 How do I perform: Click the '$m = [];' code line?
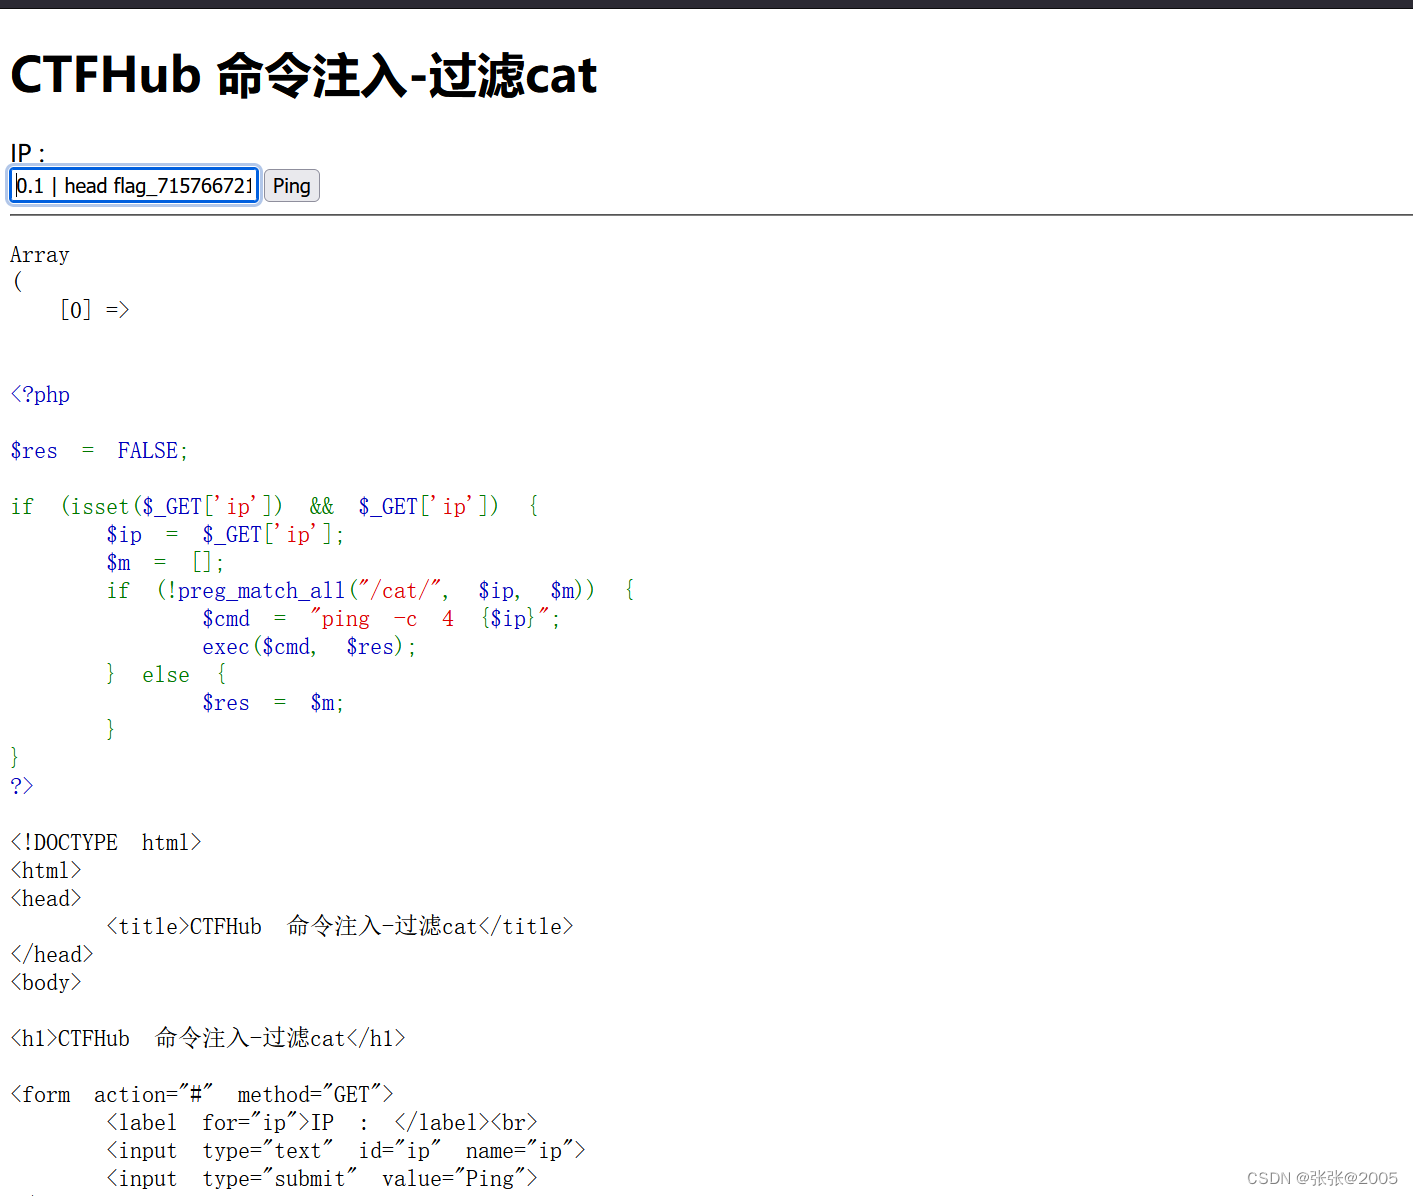[x=165, y=563]
